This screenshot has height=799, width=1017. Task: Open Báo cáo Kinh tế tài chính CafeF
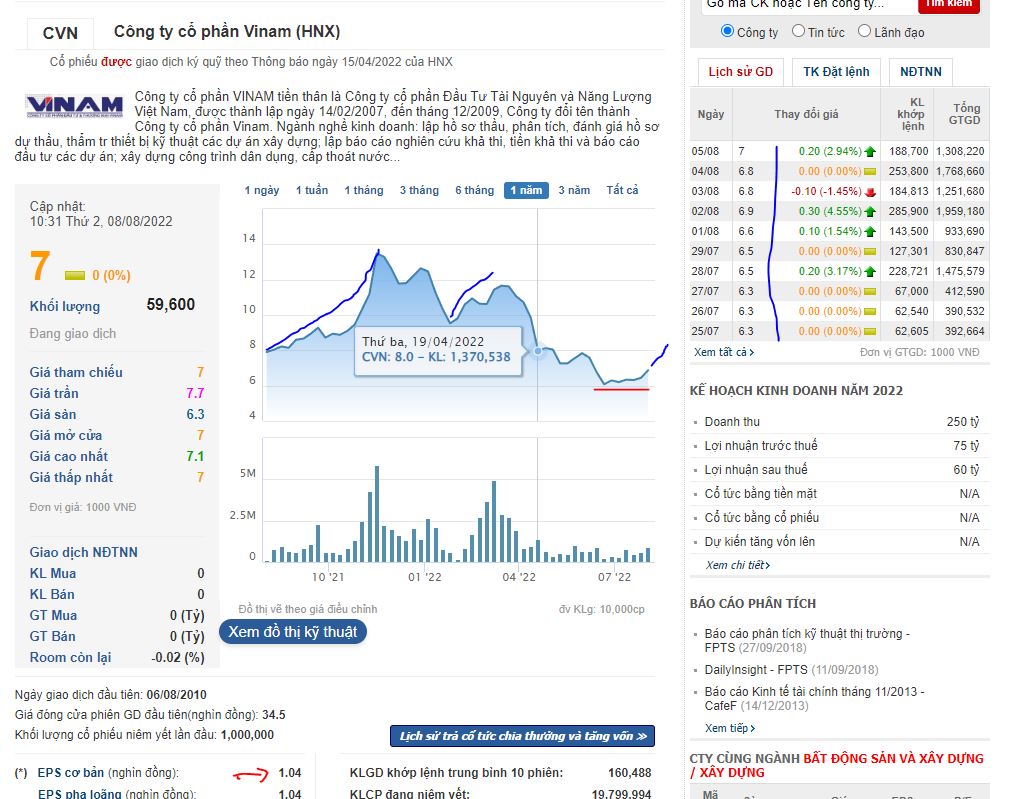(814, 698)
